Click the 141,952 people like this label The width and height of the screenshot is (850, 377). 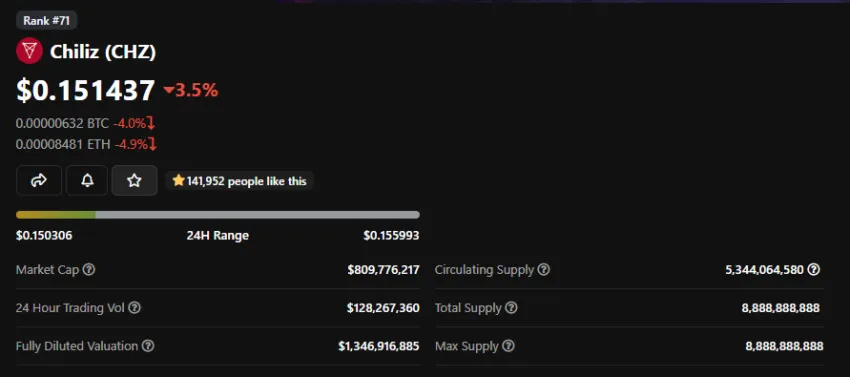pyautogui.click(x=239, y=181)
